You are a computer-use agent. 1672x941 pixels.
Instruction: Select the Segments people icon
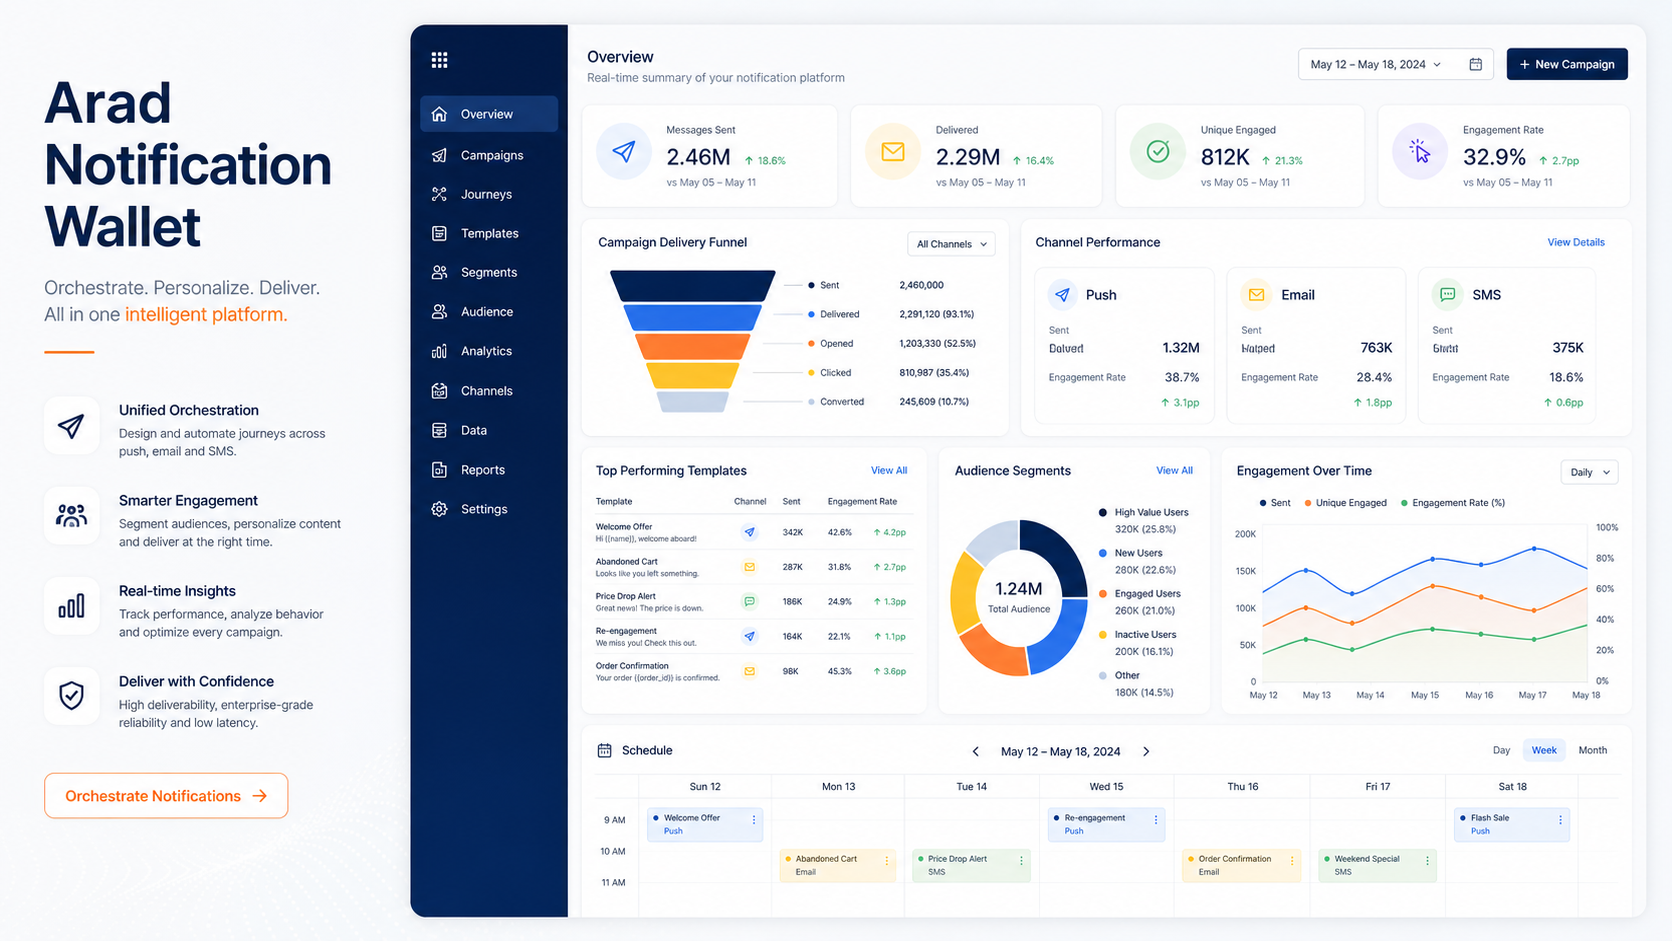[x=439, y=272]
